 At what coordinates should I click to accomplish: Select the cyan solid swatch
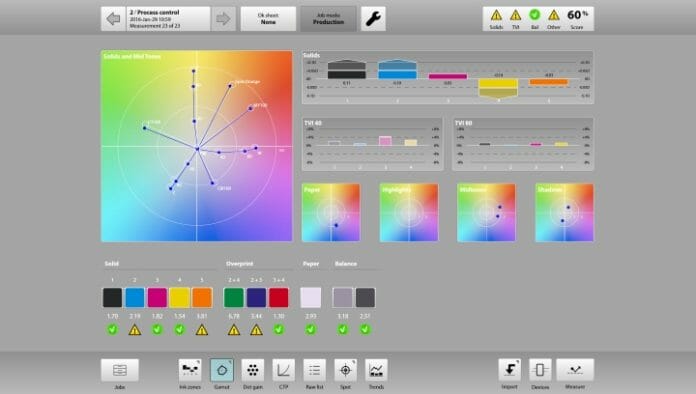pyautogui.click(x=134, y=297)
